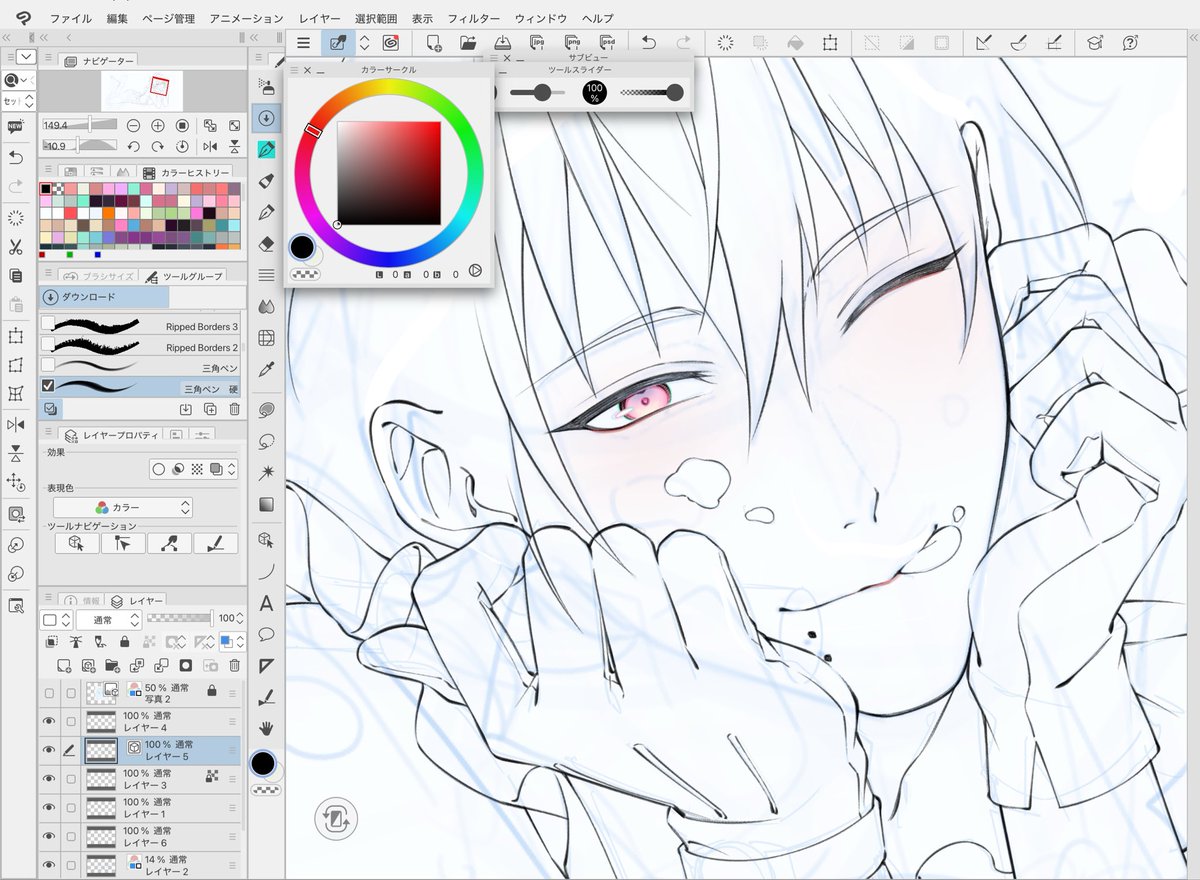Click the Transform scale icon in top bar
1200x880 pixels.
point(830,43)
